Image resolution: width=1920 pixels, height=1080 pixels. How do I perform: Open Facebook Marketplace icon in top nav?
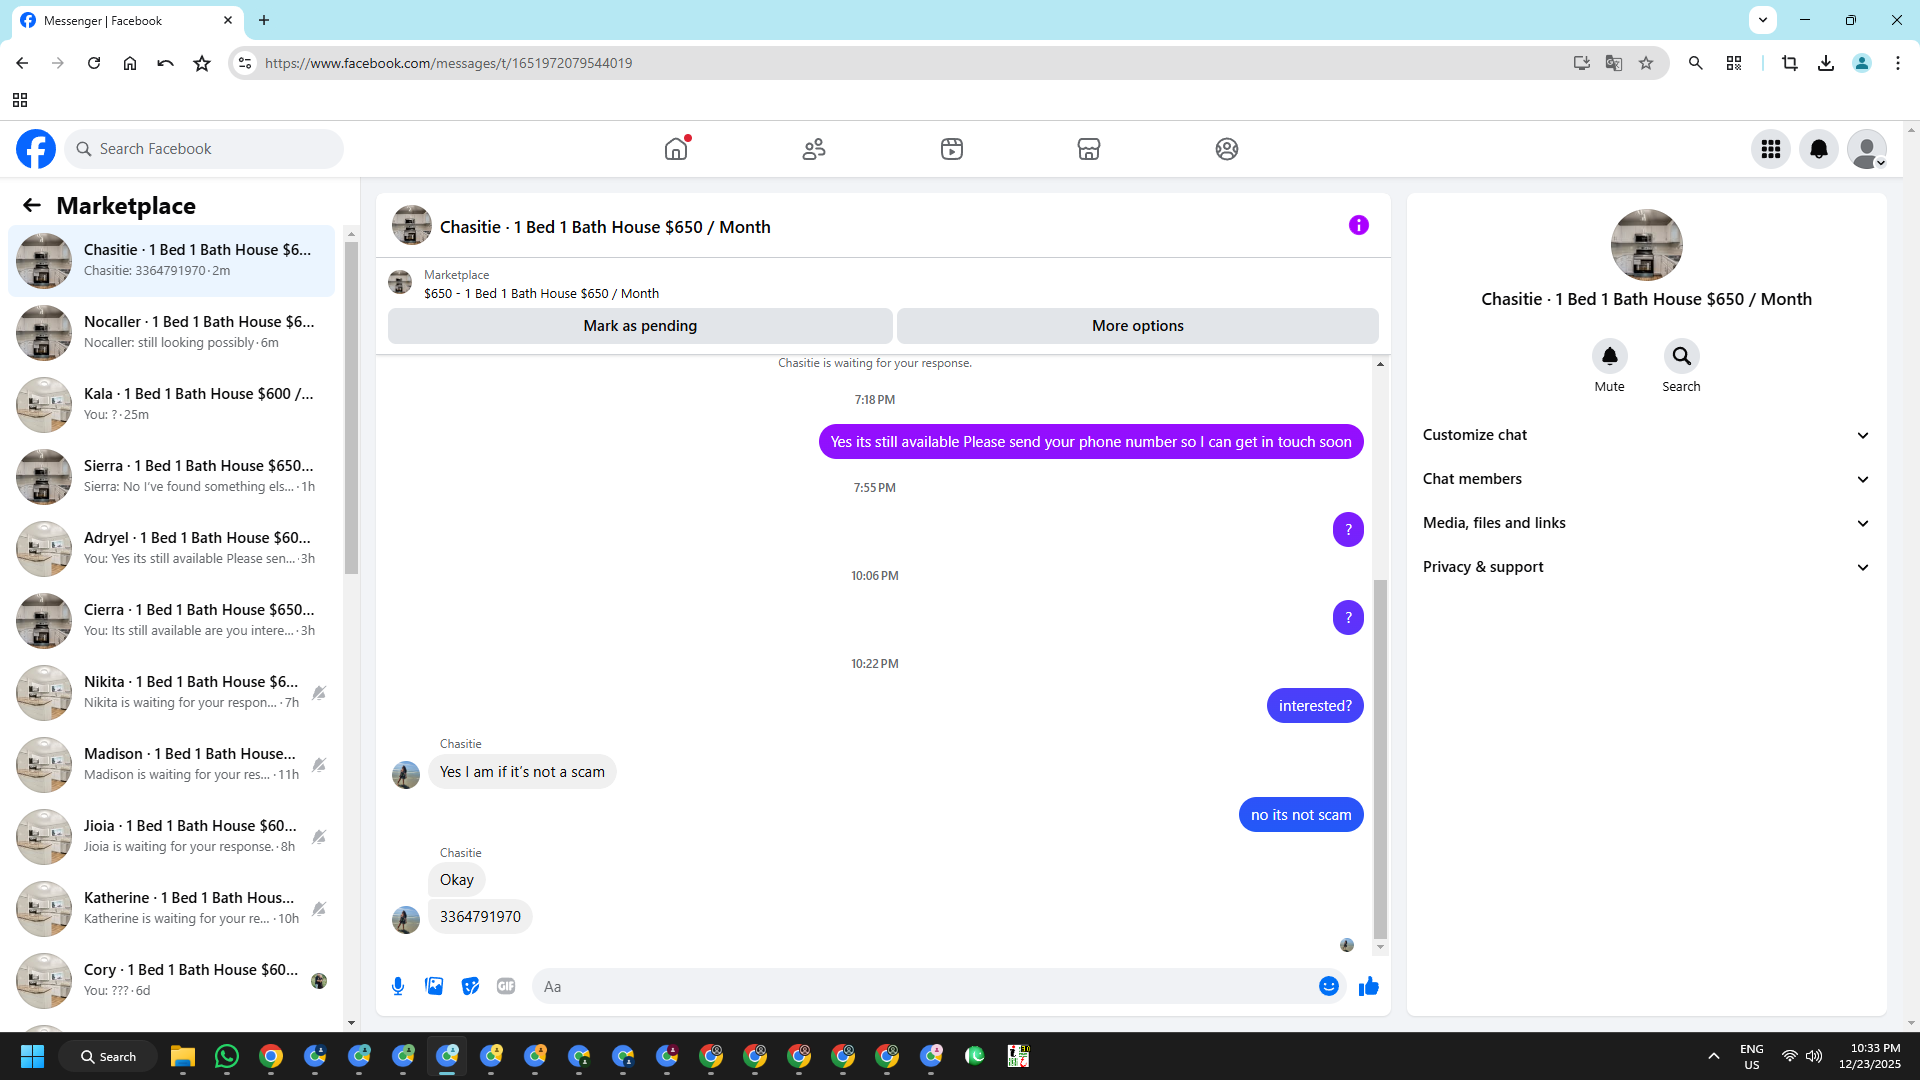[x=1088, y=149]
